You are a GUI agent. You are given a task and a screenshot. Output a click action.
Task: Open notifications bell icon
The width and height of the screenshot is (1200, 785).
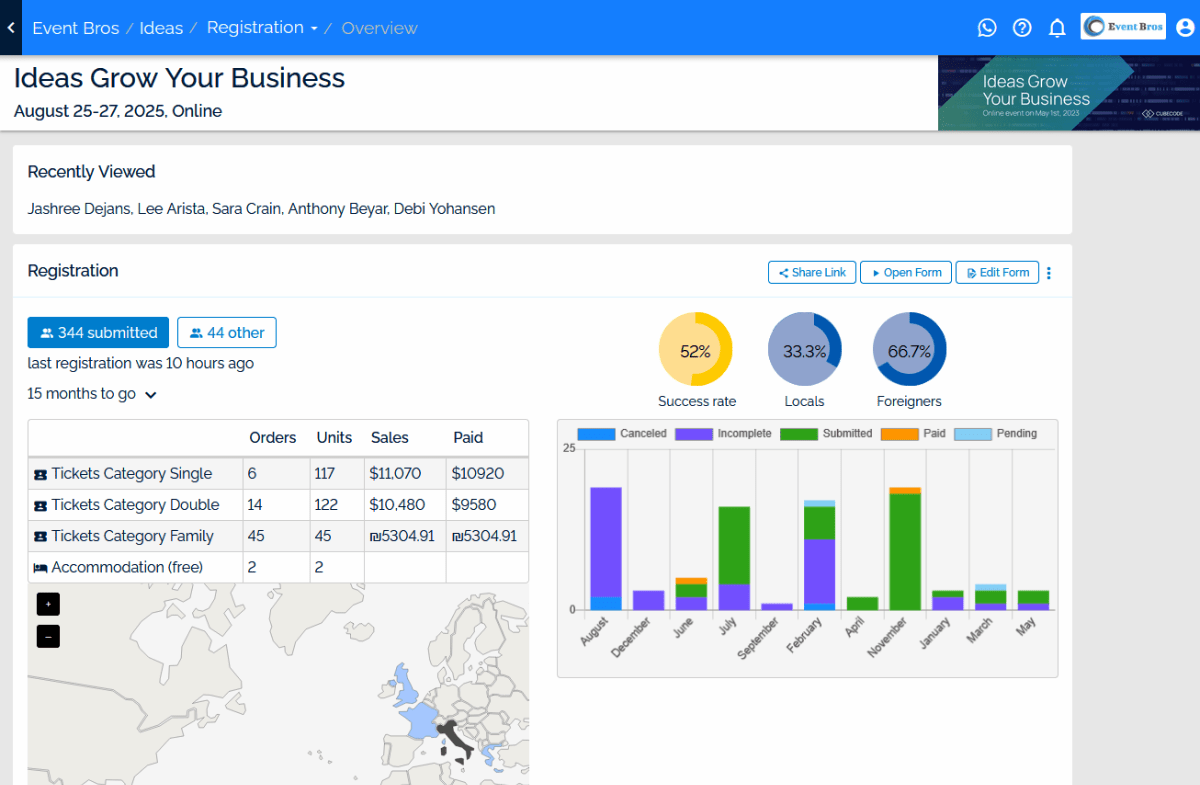[1057, 28]
